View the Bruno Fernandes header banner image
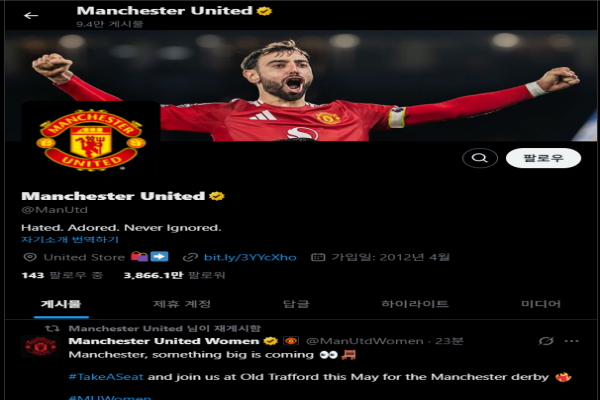 [300, 86]
